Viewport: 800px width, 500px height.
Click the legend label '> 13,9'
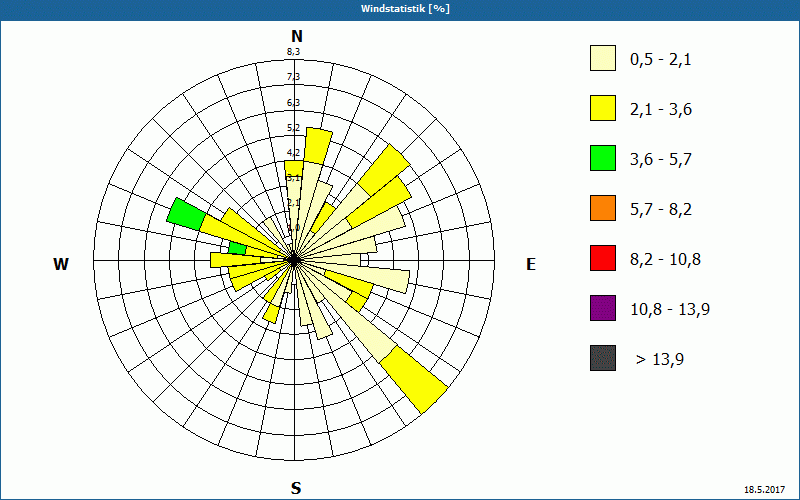pos(660,360)
